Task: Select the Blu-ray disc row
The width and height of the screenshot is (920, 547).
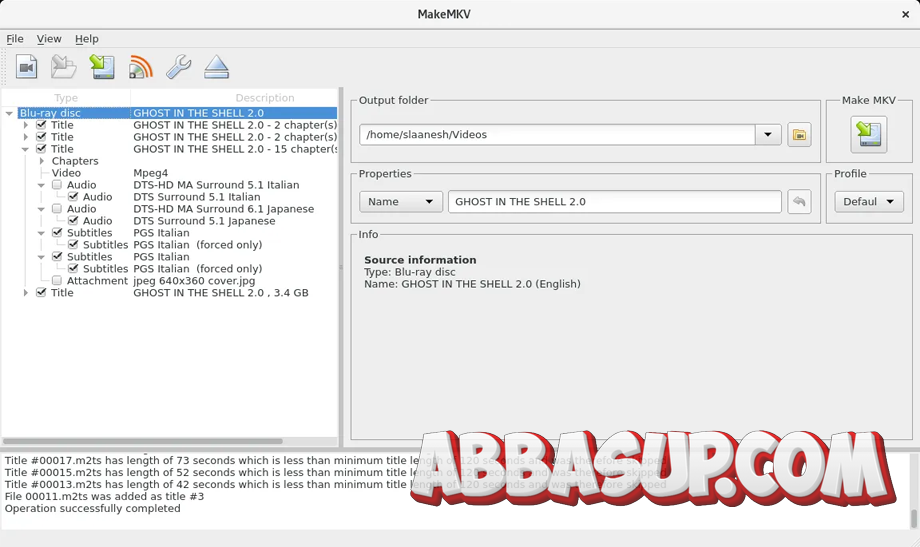Action: click(x=177, y=113)
